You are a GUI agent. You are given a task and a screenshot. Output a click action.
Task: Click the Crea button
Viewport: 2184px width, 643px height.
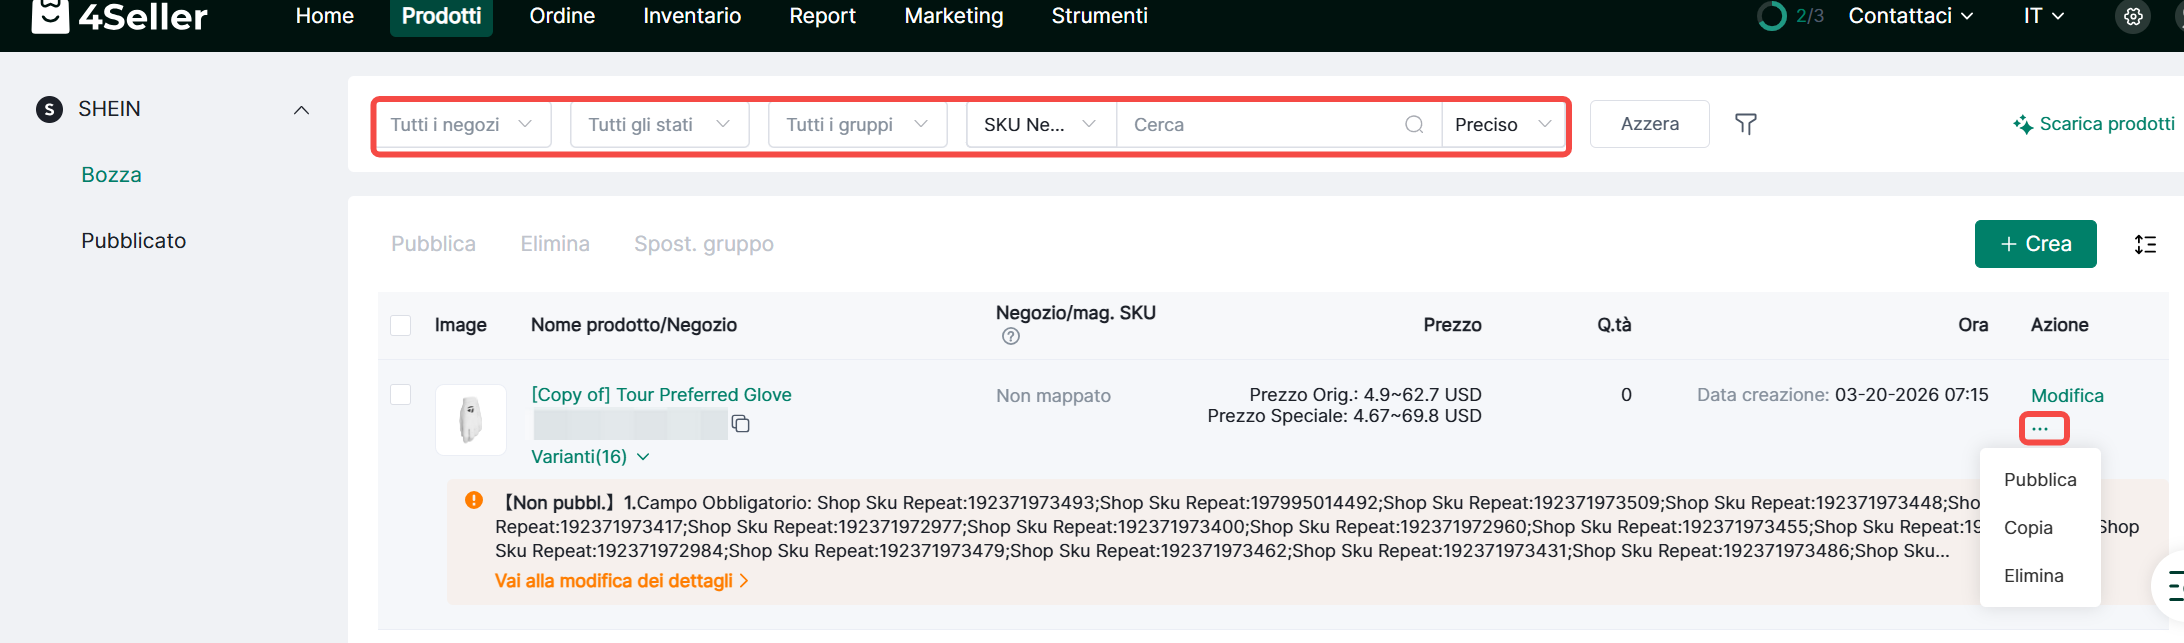2035,244
